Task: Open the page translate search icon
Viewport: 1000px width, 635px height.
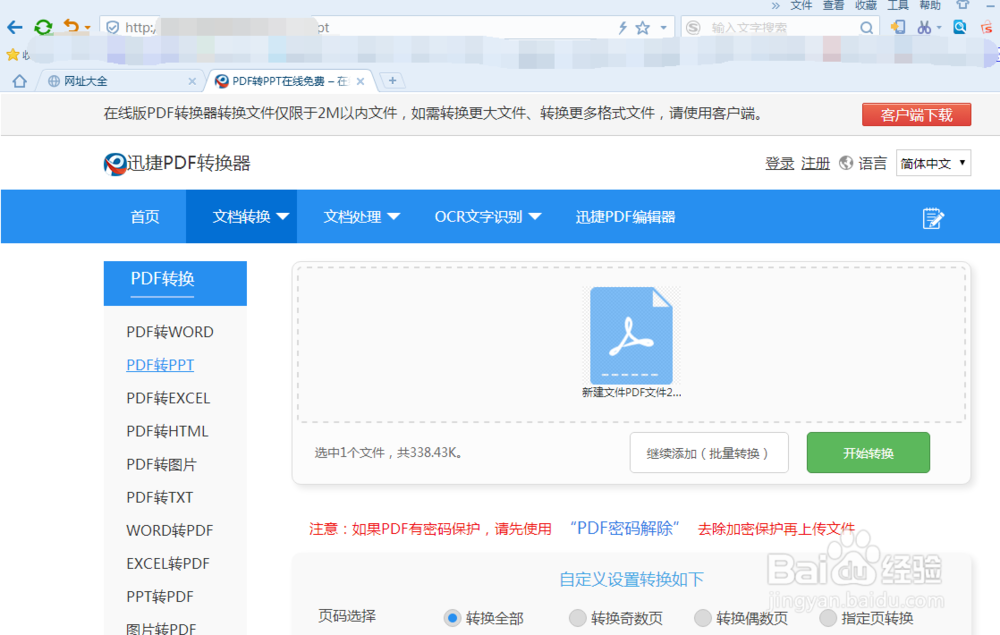Action: [x=960, y=27]
